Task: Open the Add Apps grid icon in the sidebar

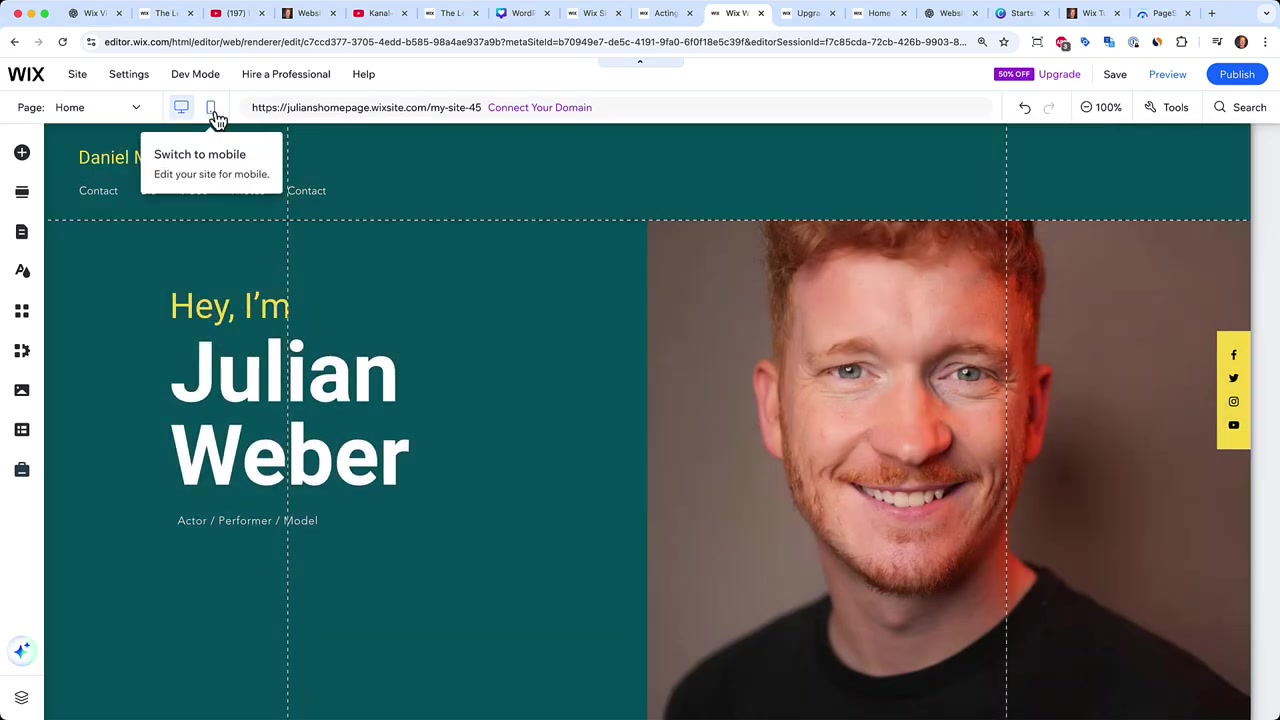Action: tap(22, 311)
